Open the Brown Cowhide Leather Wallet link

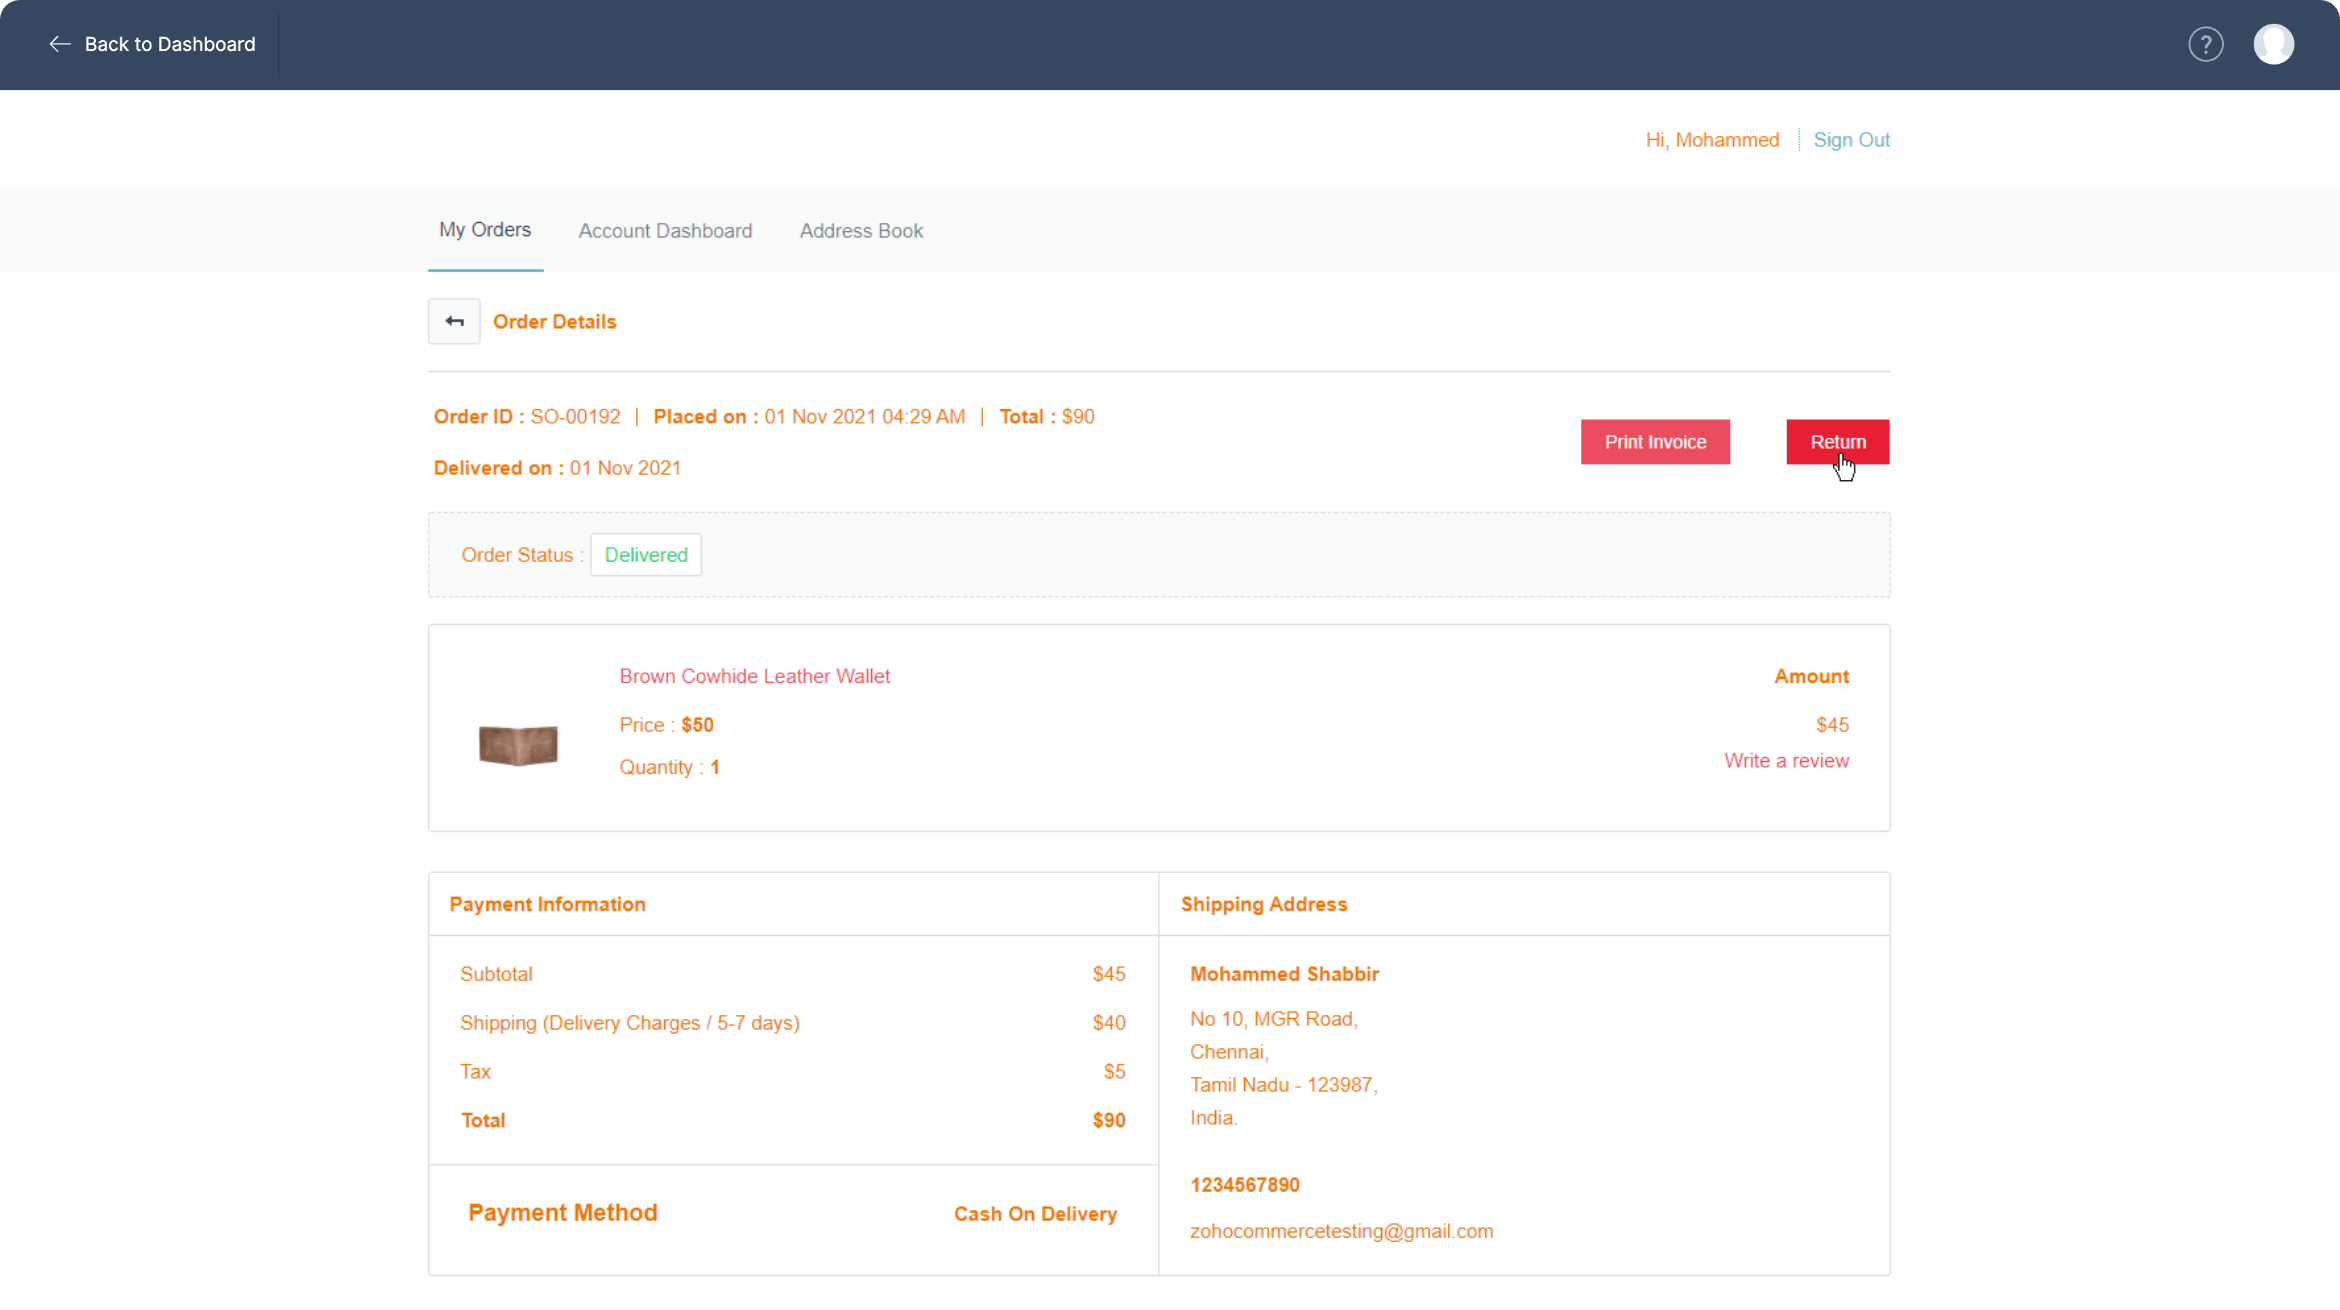tap(754, 676)
